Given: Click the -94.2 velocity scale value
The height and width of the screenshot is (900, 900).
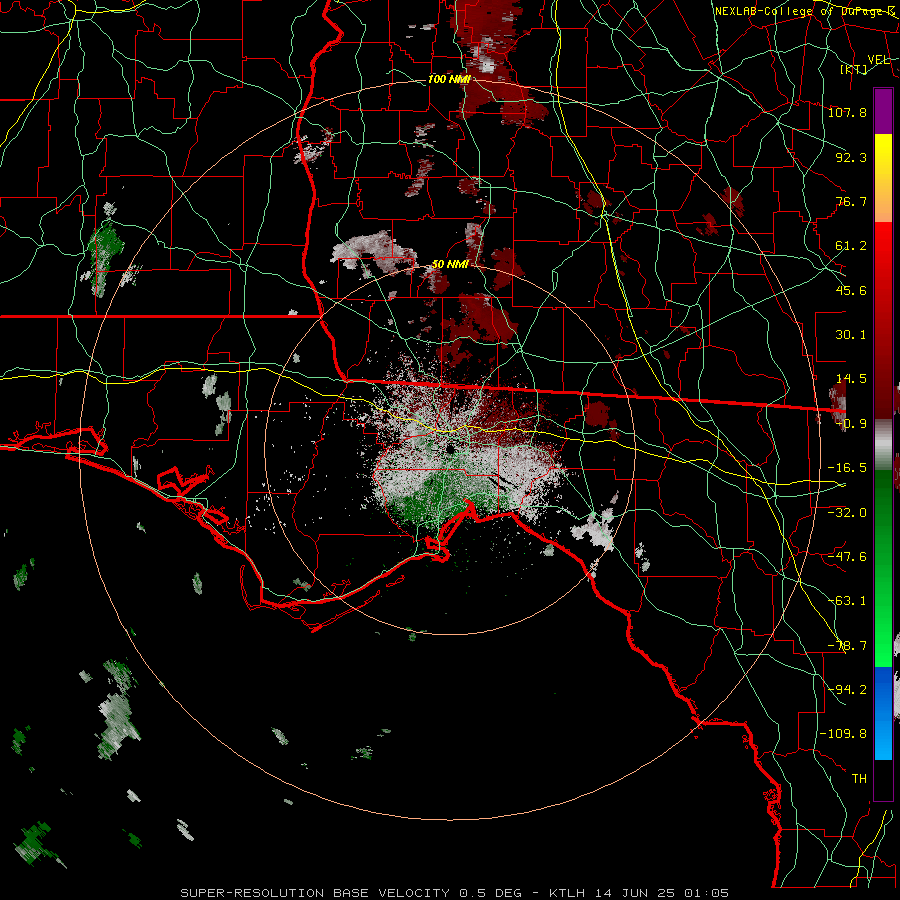Looking at the screenshot, I should (x=847, y=690).
